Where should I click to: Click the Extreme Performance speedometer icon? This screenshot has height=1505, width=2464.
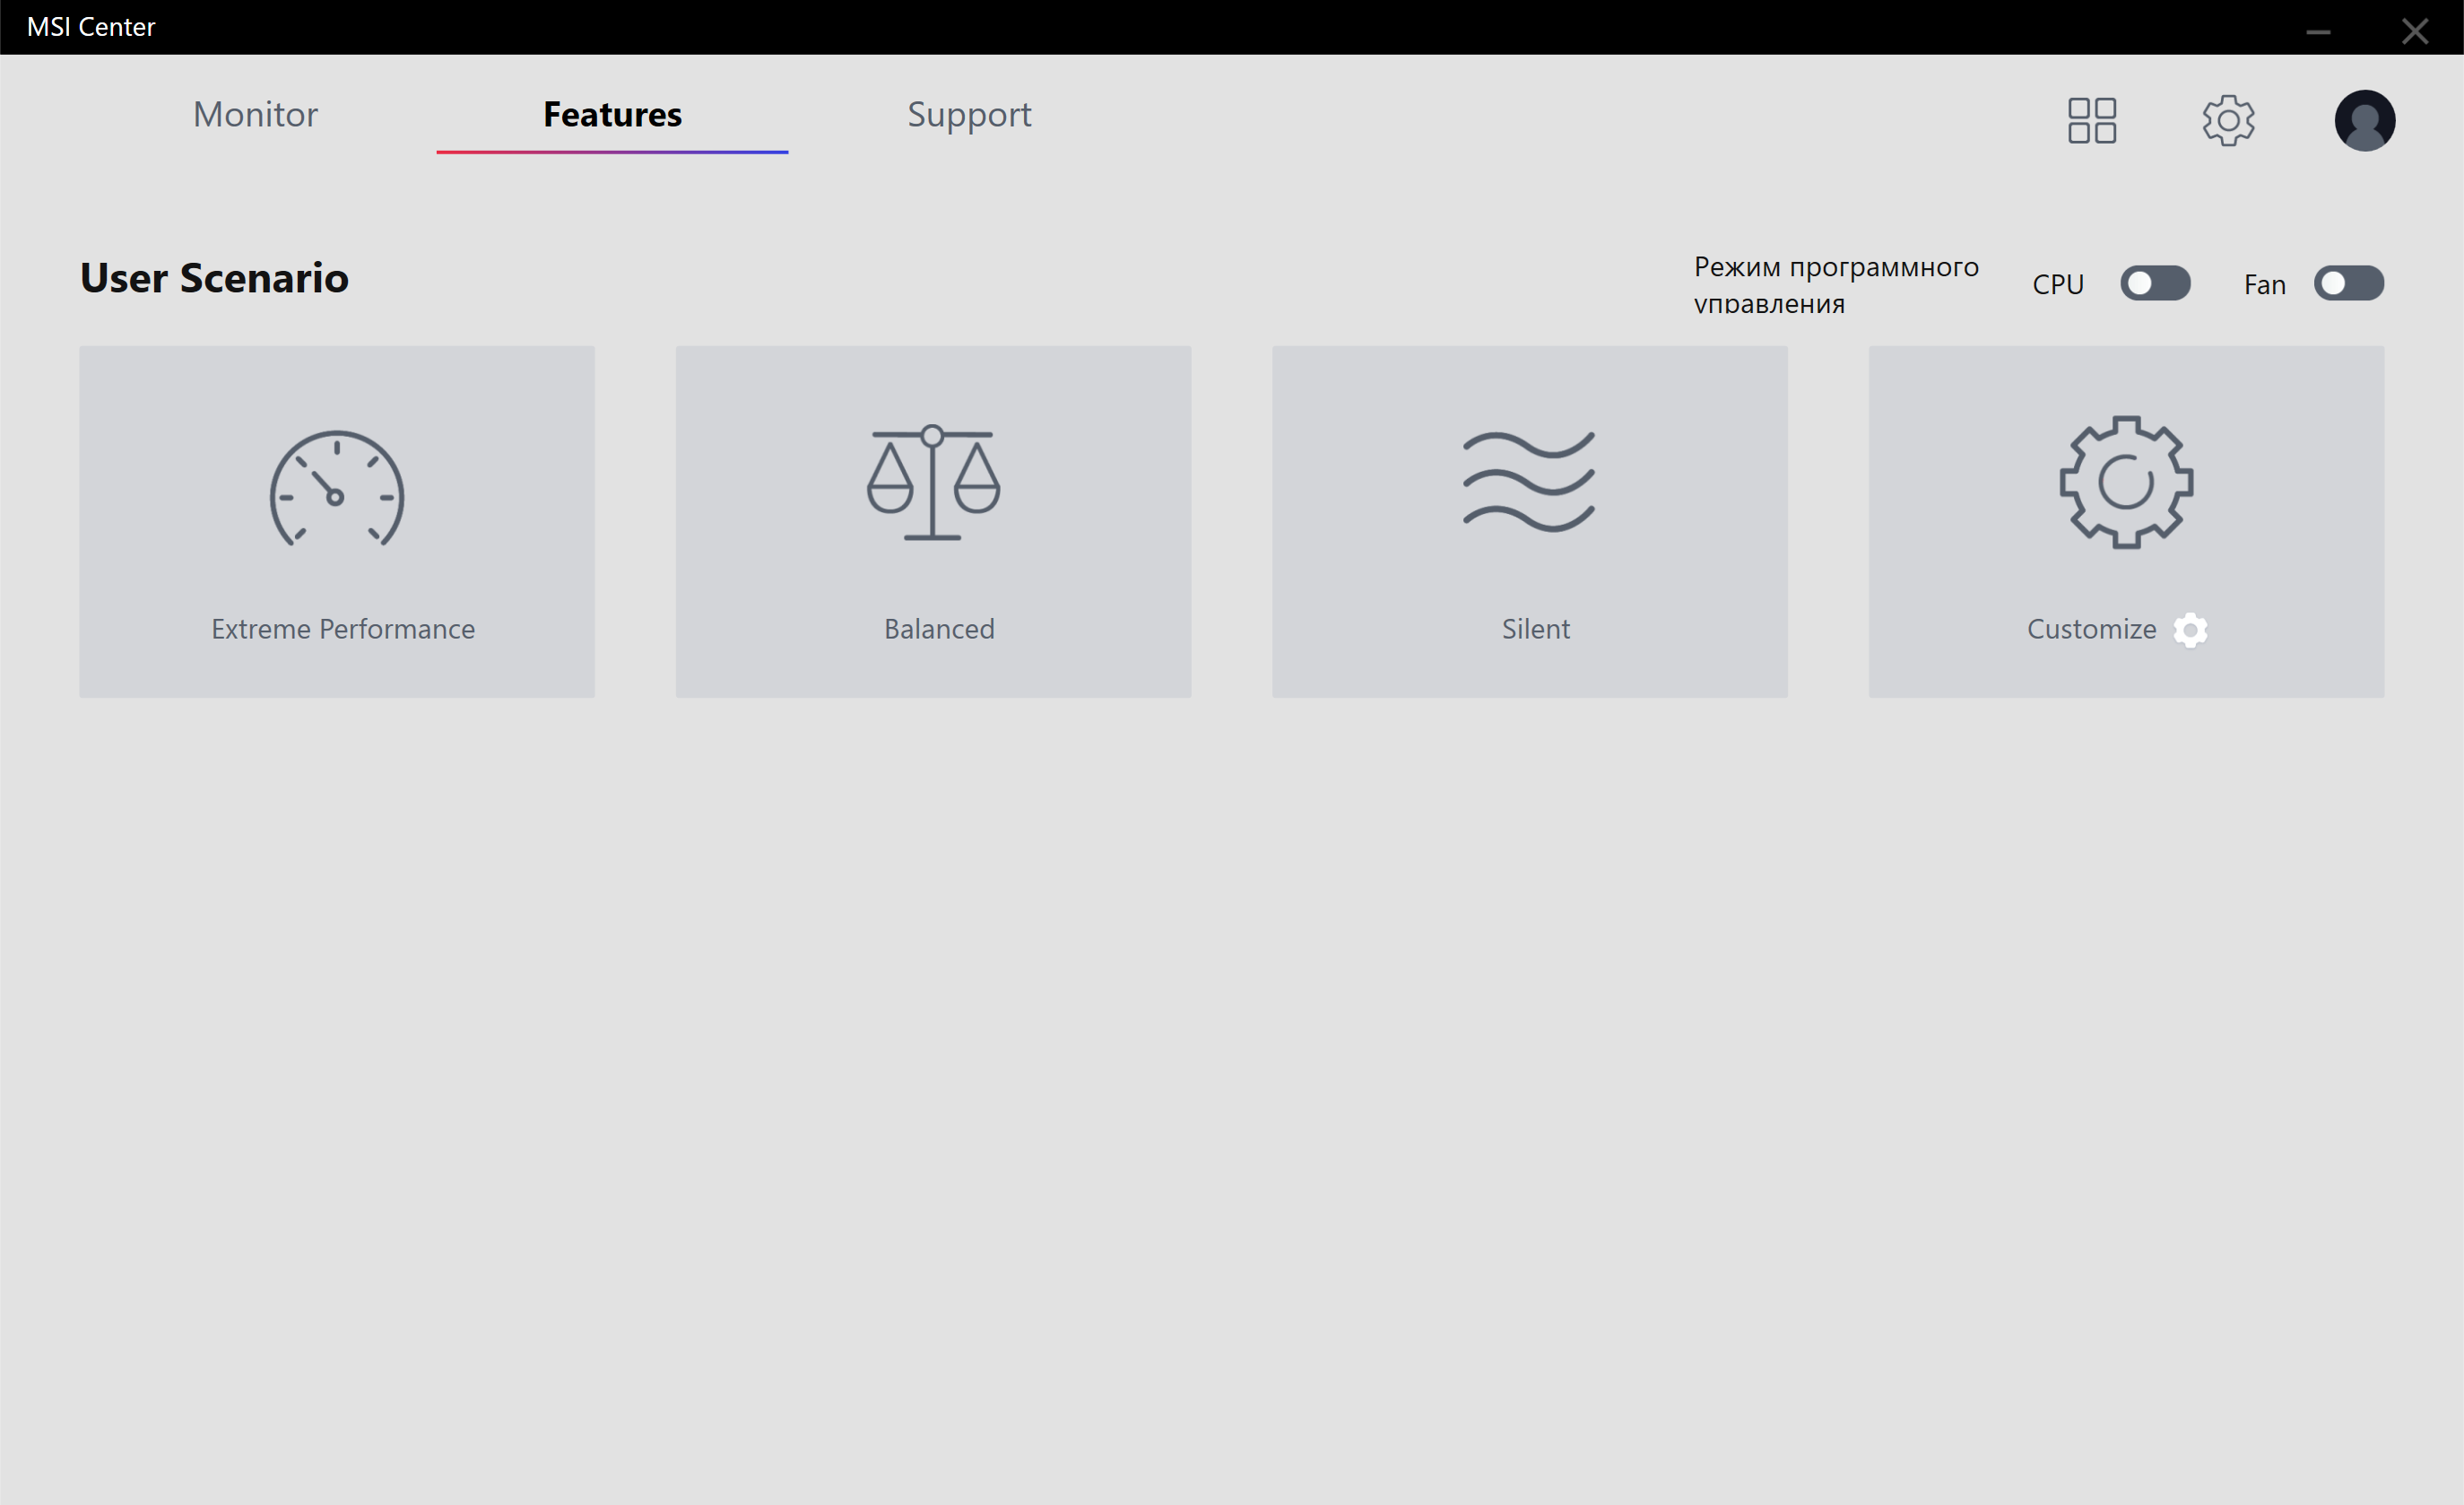(x=337, y=487)
